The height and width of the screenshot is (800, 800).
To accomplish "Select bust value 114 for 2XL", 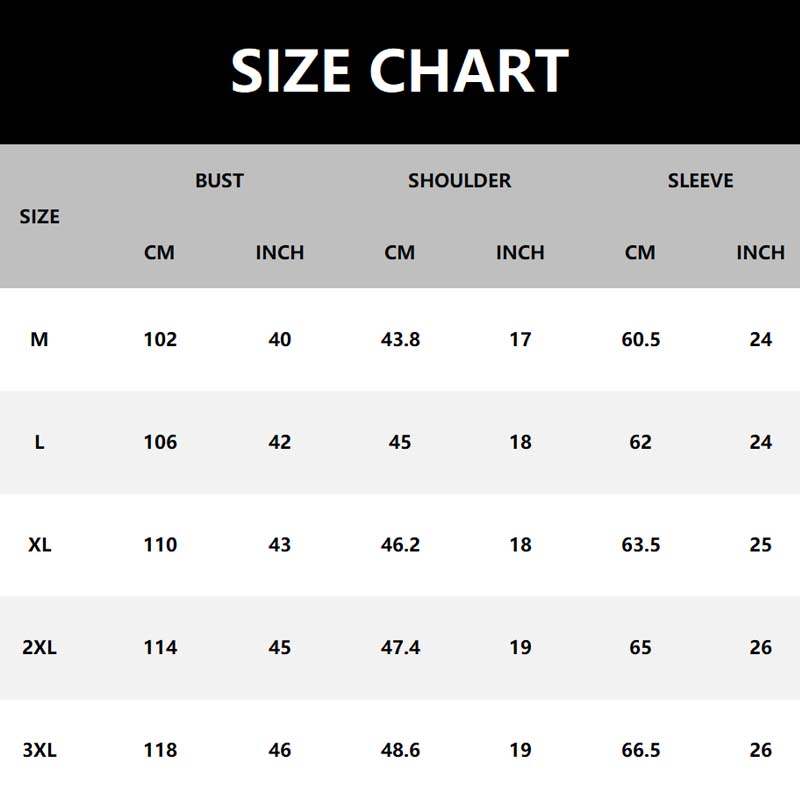I will coord(160,648).
